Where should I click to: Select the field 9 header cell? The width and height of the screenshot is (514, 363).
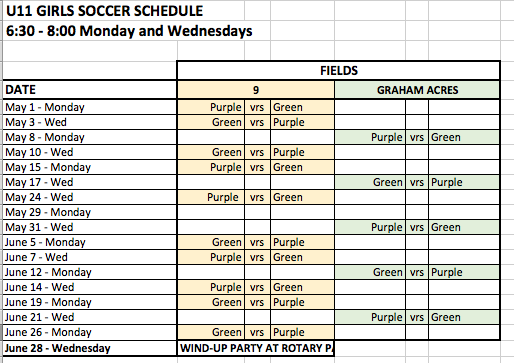pyautogui.click(x=256, y=90)
